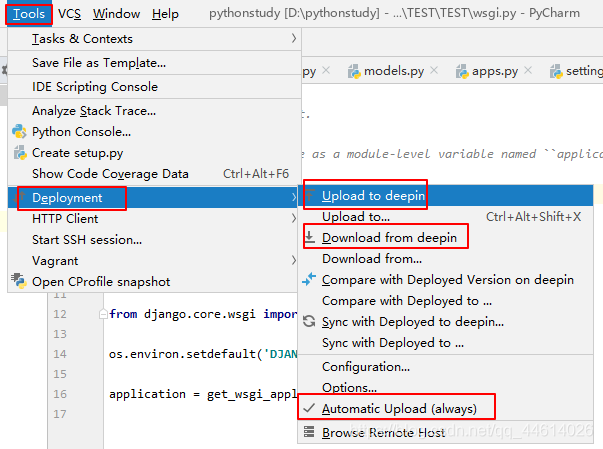Click the Upload to deepin arrow icon
Image resolution: width=603 pixels, height=449 pixels.
point(310,196)
